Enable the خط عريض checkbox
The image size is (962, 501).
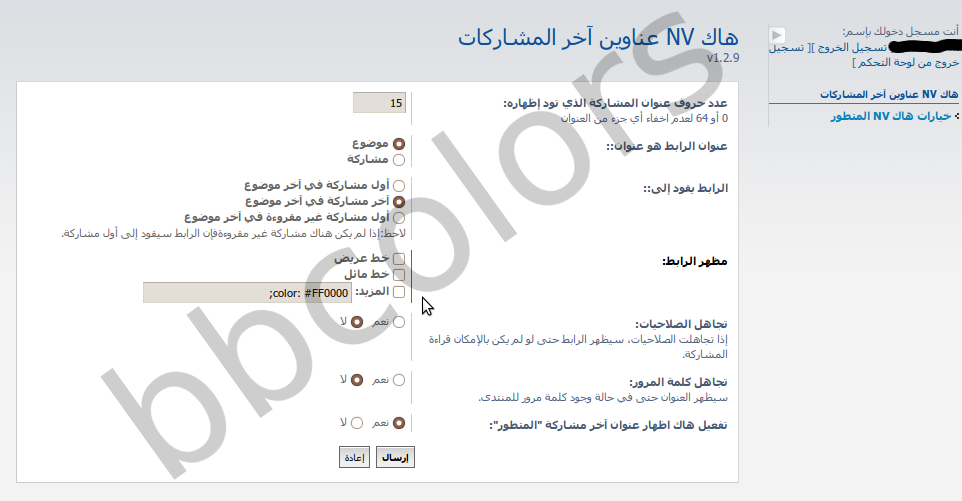pyautogui.click(x=399, y=259)
